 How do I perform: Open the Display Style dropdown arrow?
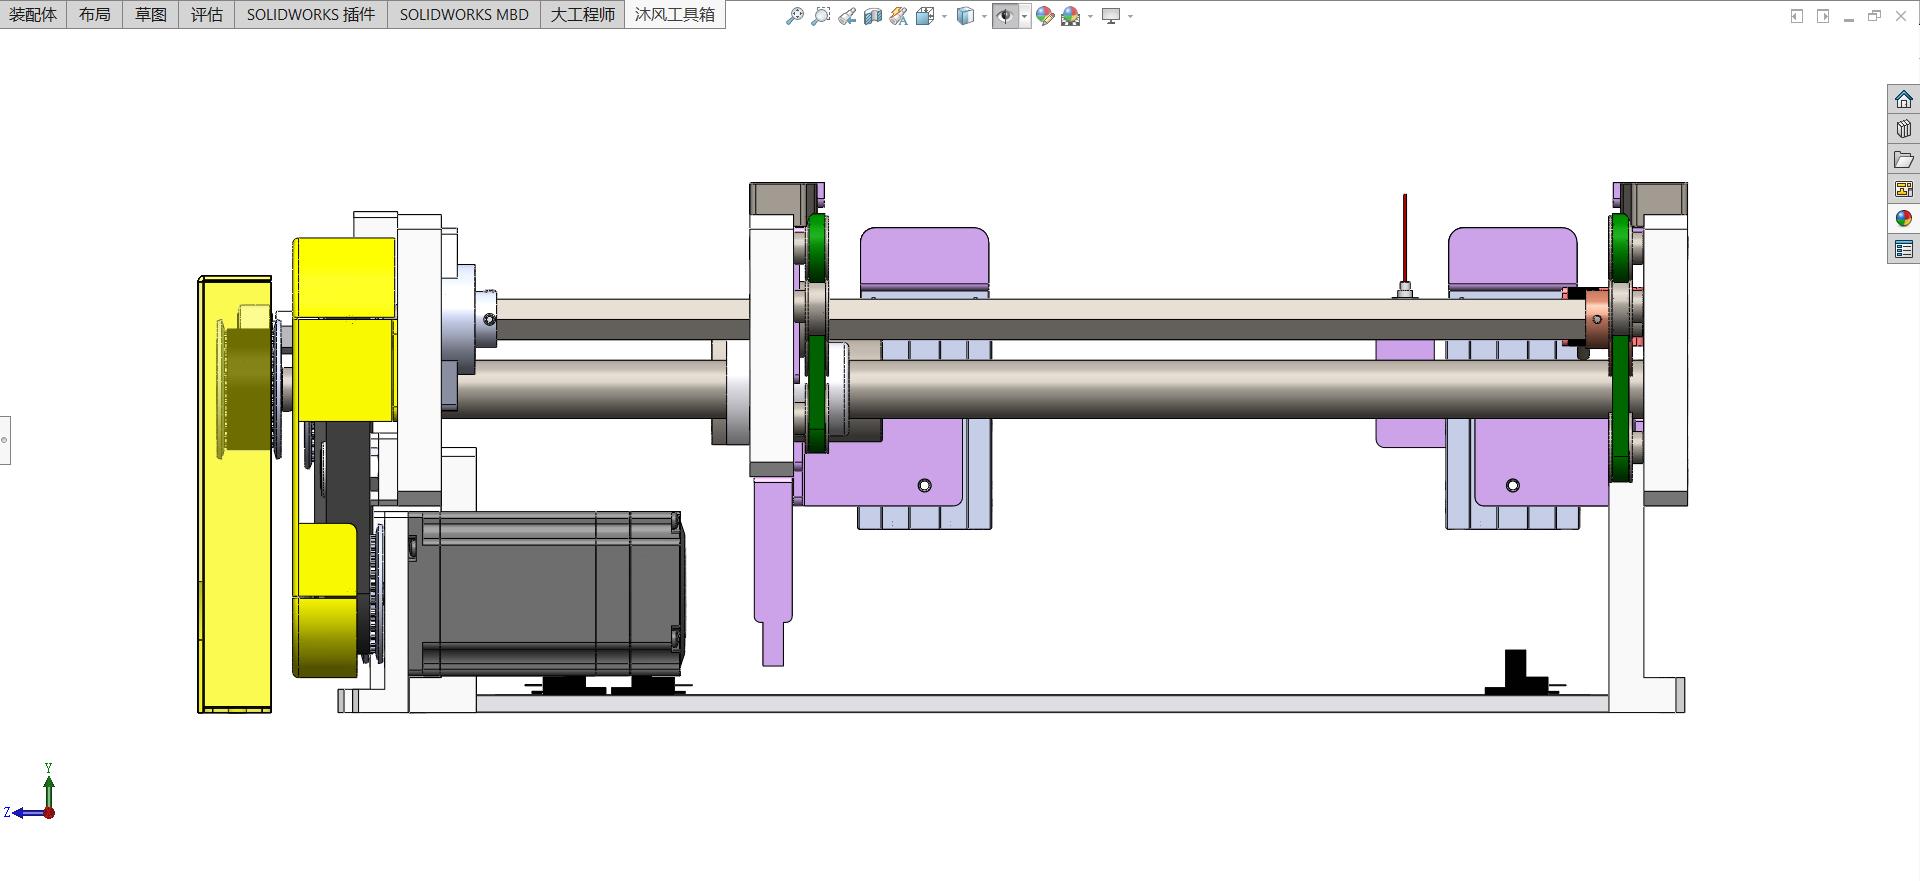click(984, 16)
